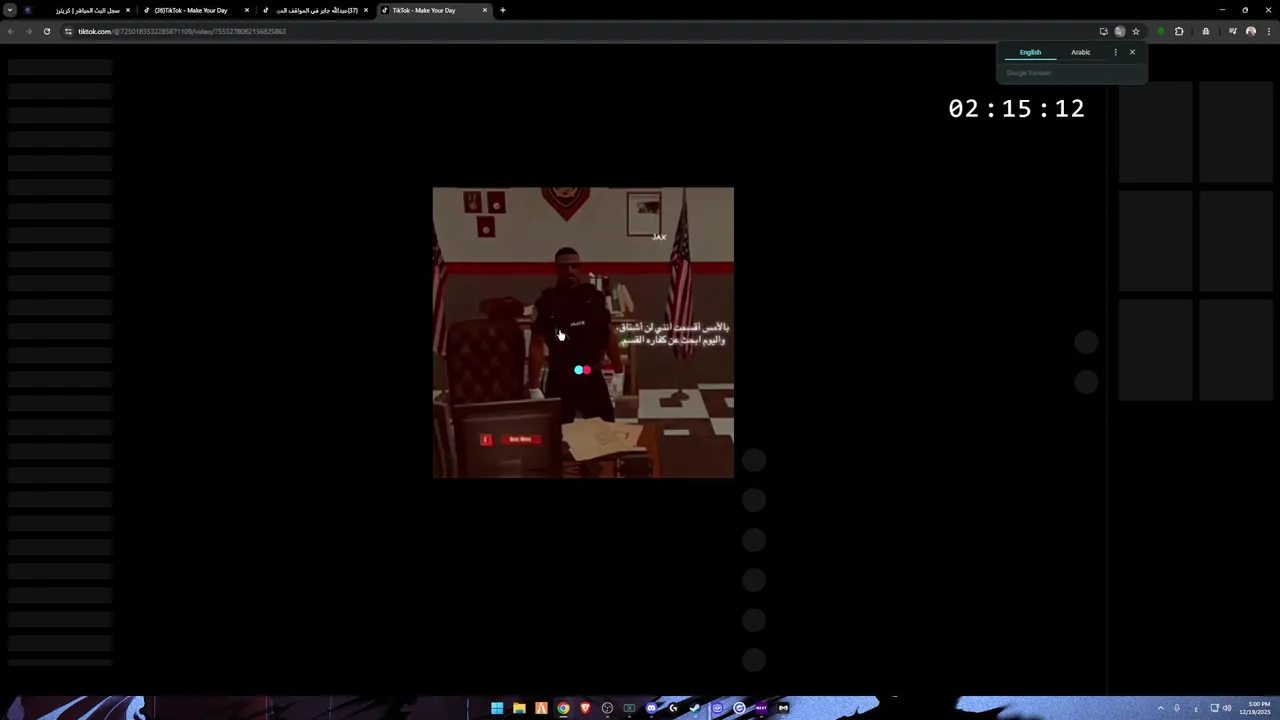This screenshot has height=720, width=1280.
Task: Bookmark this page with the star
Action: point(1136,31)
